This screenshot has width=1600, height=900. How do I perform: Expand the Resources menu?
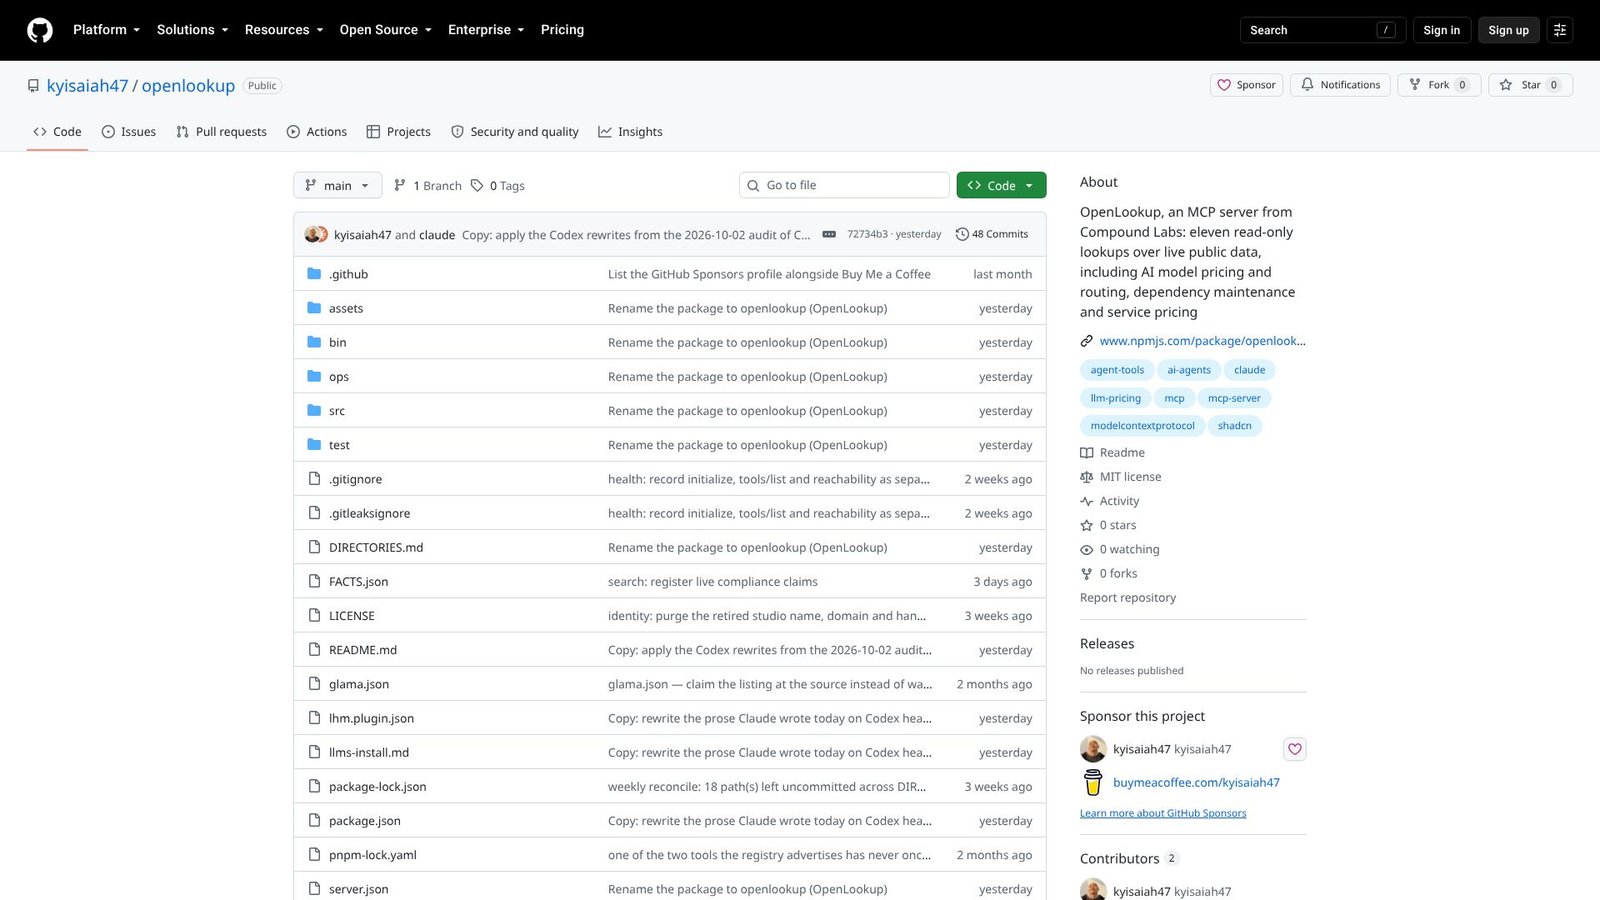click(284, 30)
